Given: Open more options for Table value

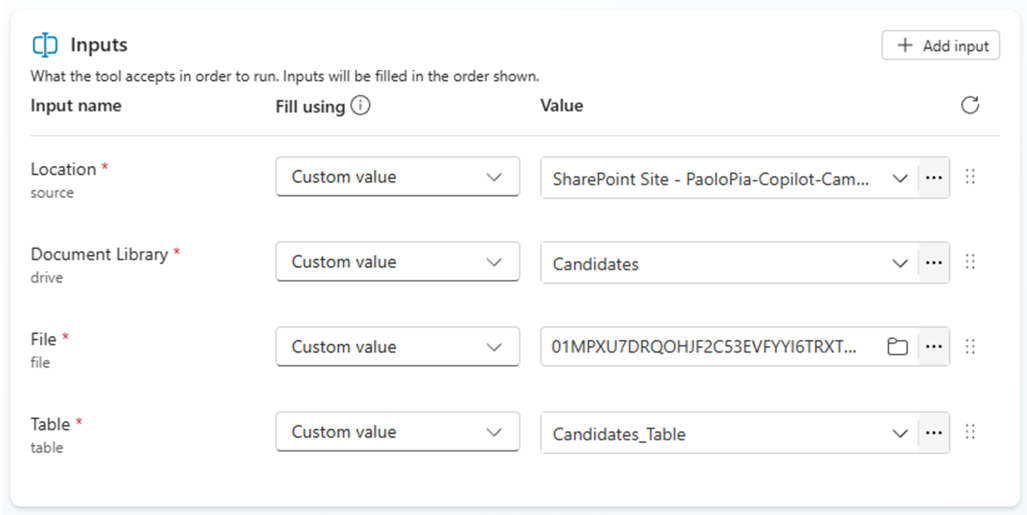Looking at the screenshot, I should pyautogui.click(x=934, y=433).
